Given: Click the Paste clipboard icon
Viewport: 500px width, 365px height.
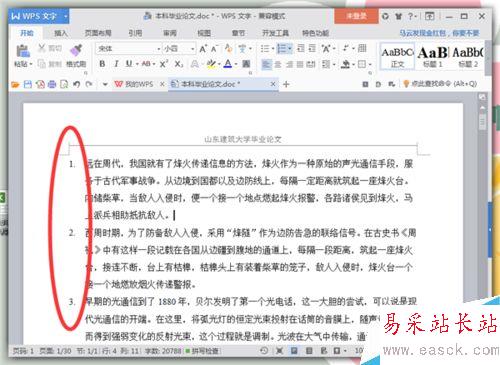Looking at the screenshot, I should point(23,51).
